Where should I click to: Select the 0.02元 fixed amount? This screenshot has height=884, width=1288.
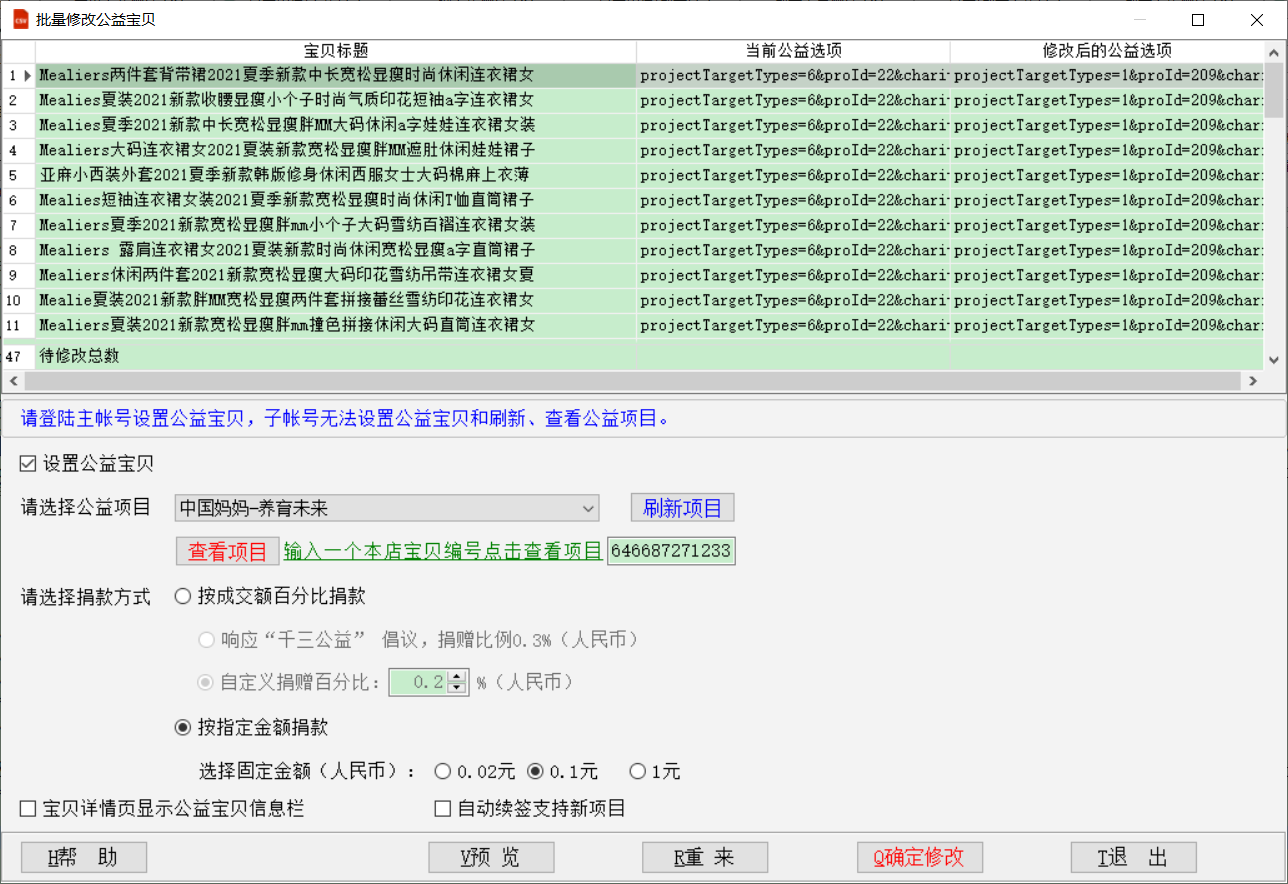[x=443, y=771]
